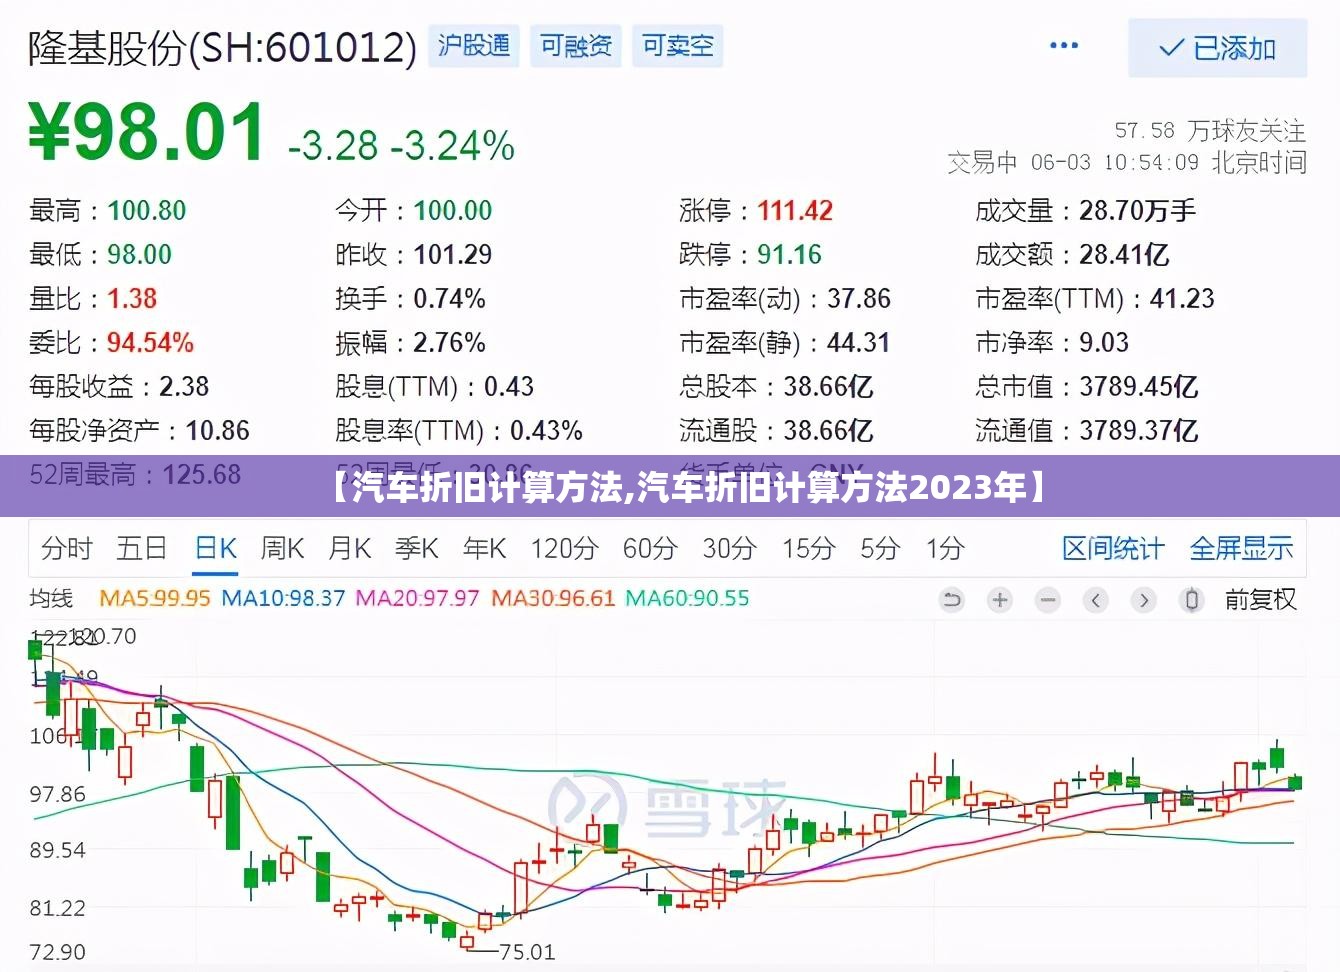Switch to the 月K chart tab

click(350, 548)
